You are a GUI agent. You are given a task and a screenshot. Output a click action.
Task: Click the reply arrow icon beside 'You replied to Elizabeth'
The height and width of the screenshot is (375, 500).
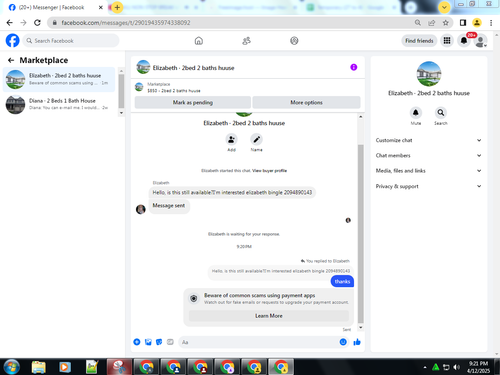coord(303,261)
